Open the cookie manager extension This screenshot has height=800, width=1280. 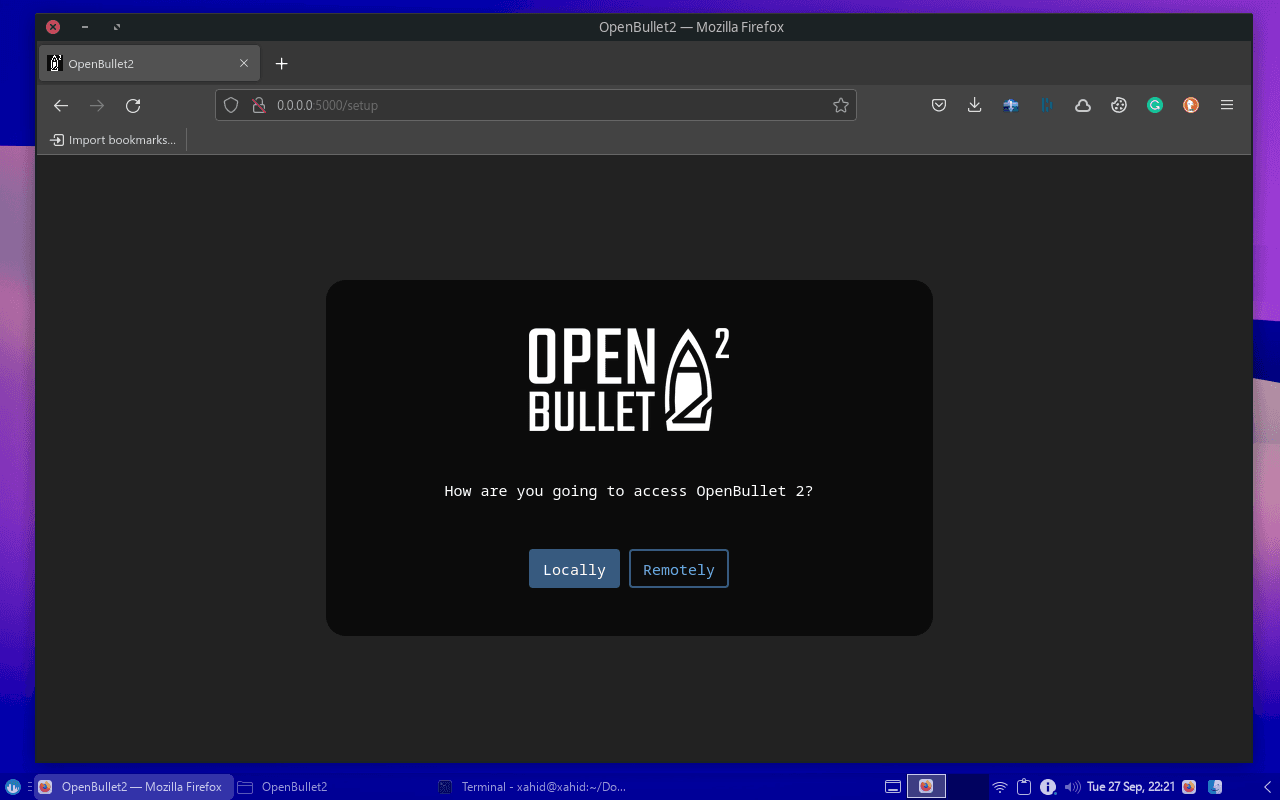pos(1119,105)
